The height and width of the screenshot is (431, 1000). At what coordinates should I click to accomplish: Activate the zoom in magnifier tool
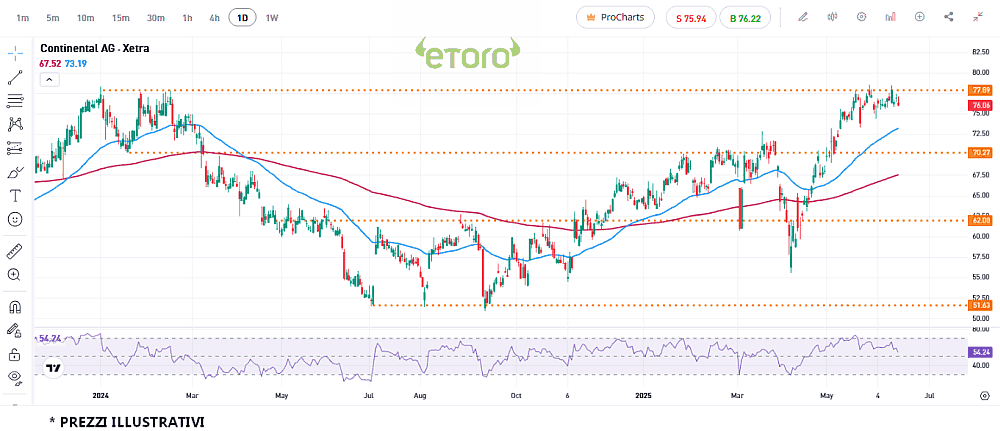(15, 274)
